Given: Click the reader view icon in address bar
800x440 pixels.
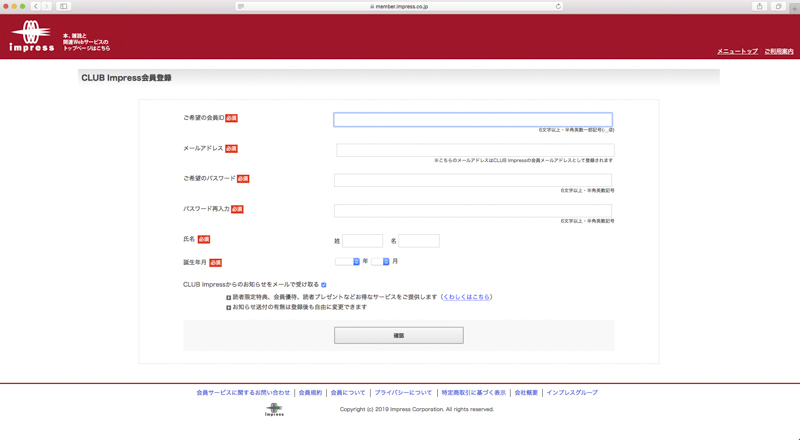Looking at the screenshot, I should point(241,6).
